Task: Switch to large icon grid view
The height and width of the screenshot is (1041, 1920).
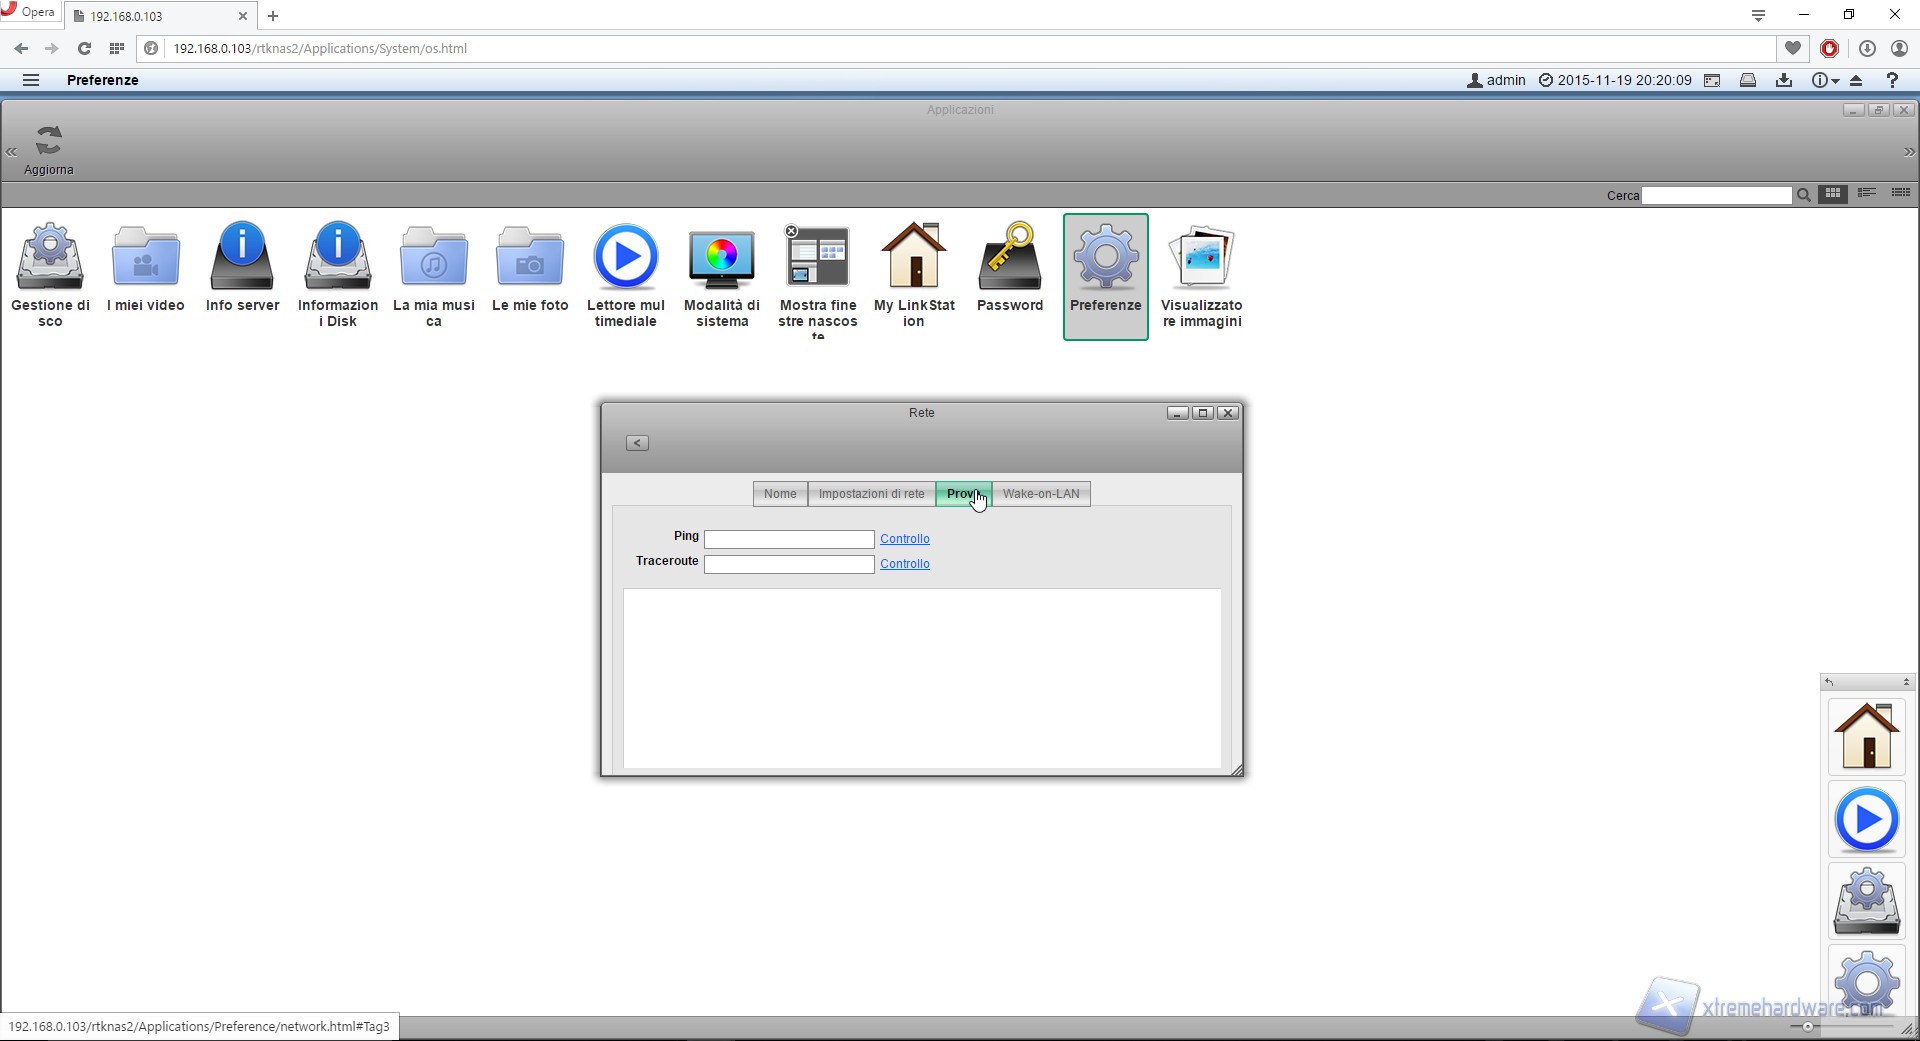Action: 1832,194
